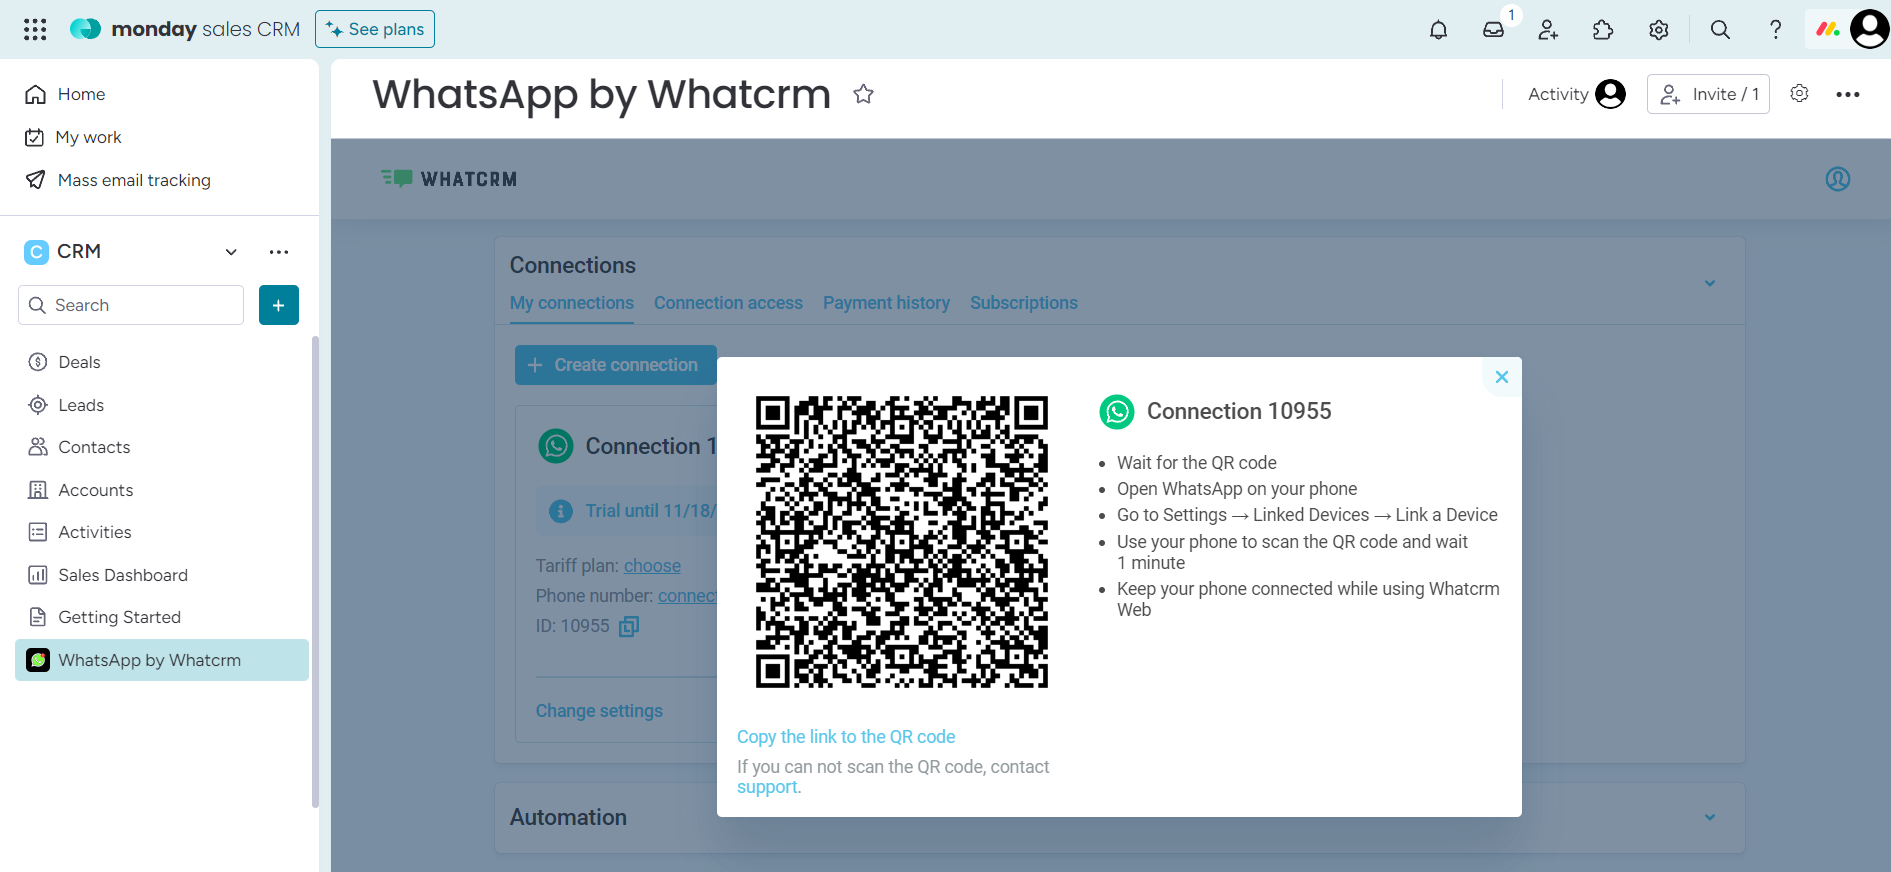1891x872 pixels.
Task: Add WhatsApp by Whatcrm to favorites star
Action: (863, 94)
